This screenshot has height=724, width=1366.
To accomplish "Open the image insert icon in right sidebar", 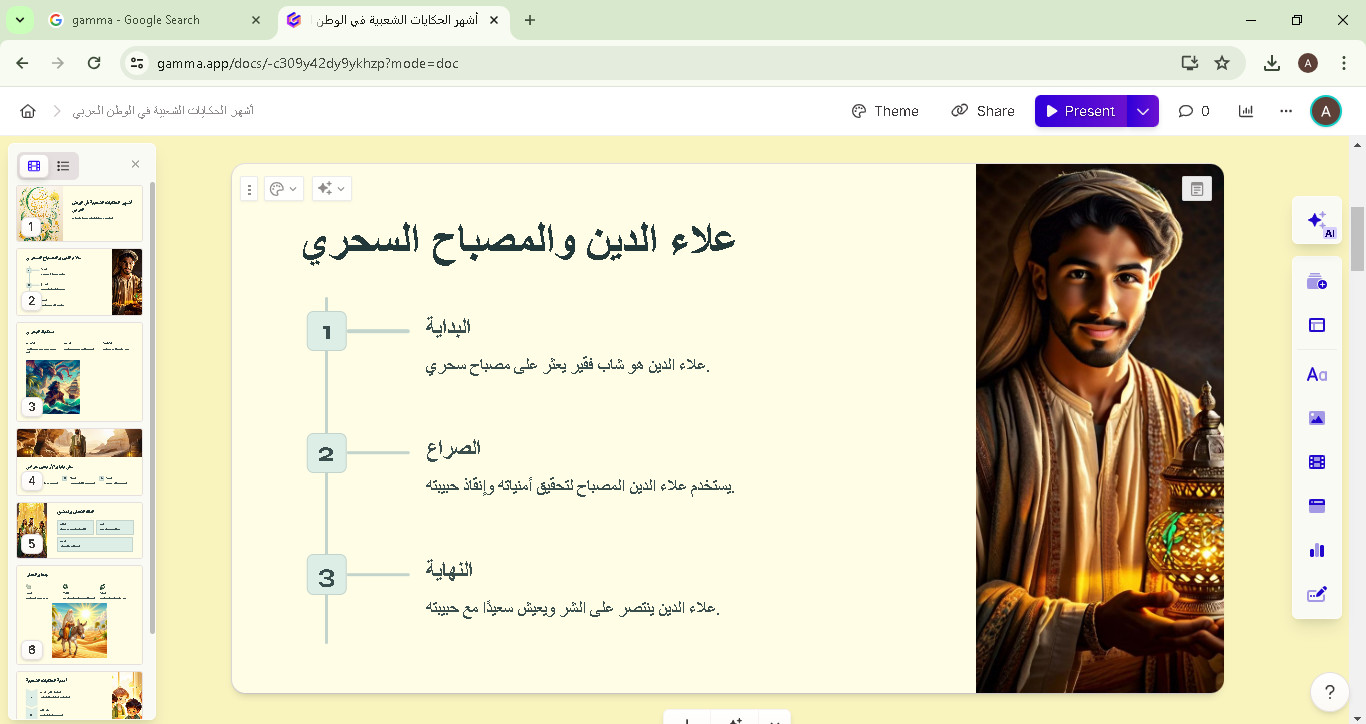I will (1316, 418).
